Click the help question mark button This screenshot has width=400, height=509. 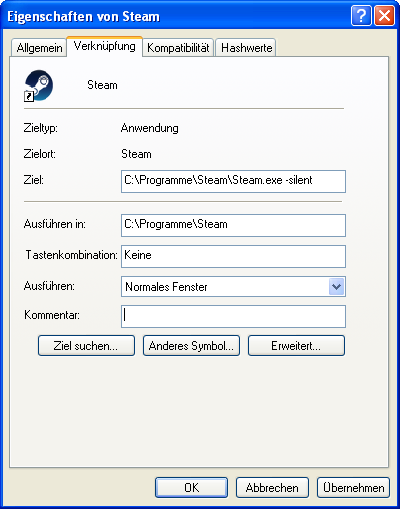(x=361, y=15)
